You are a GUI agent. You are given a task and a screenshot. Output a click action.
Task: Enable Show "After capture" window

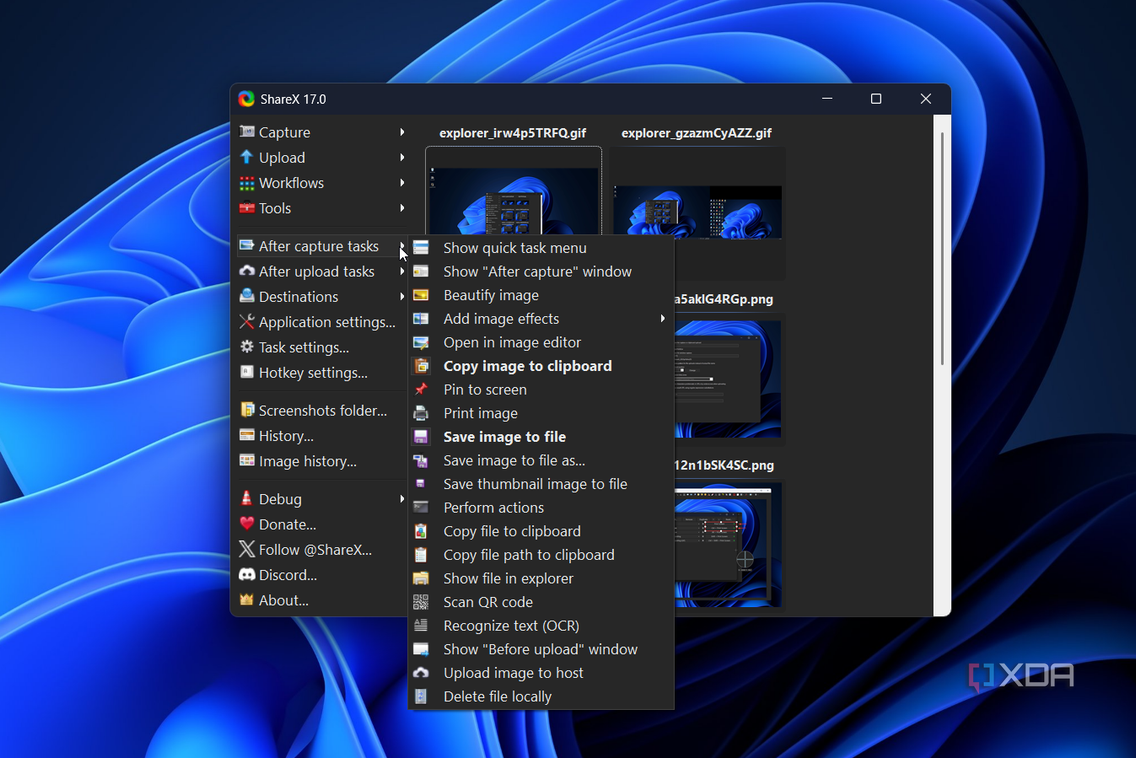click(x=541, y=272)
